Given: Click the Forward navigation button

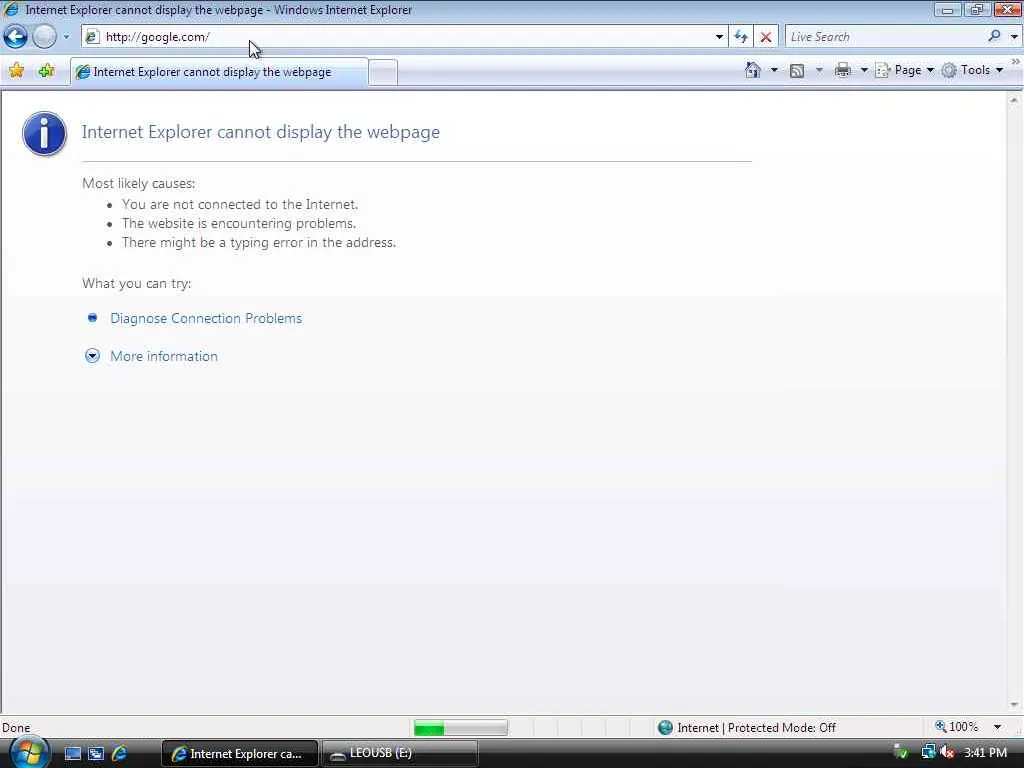Looking at the screenshot, I should 44,37.
